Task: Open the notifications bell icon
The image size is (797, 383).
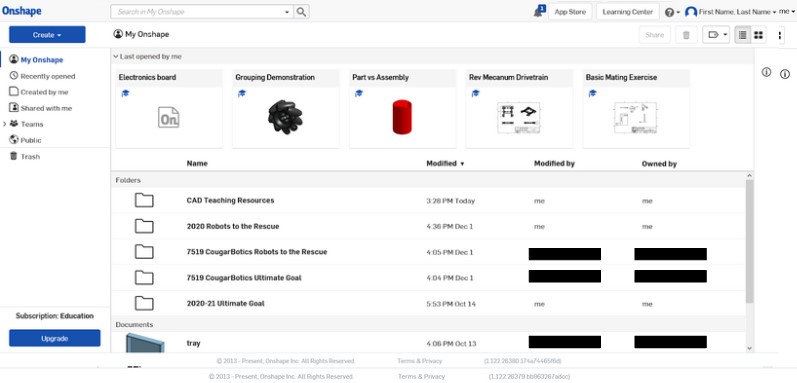Action: pyautogui.click(x=538, y=11)
